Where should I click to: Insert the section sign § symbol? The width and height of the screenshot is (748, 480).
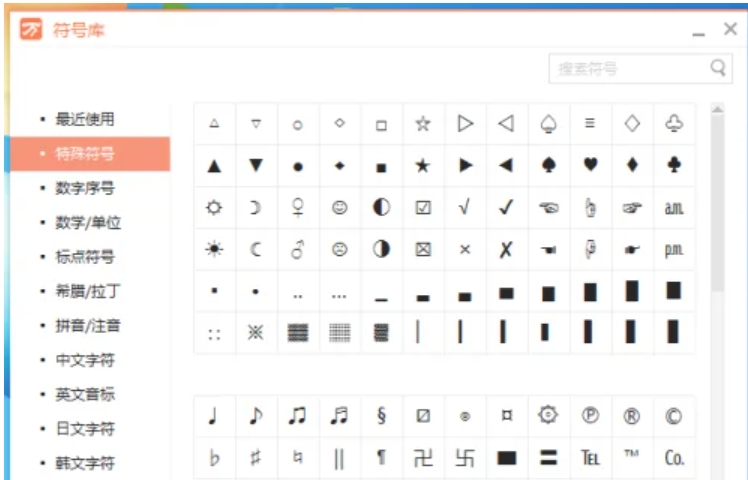[381, 416]
